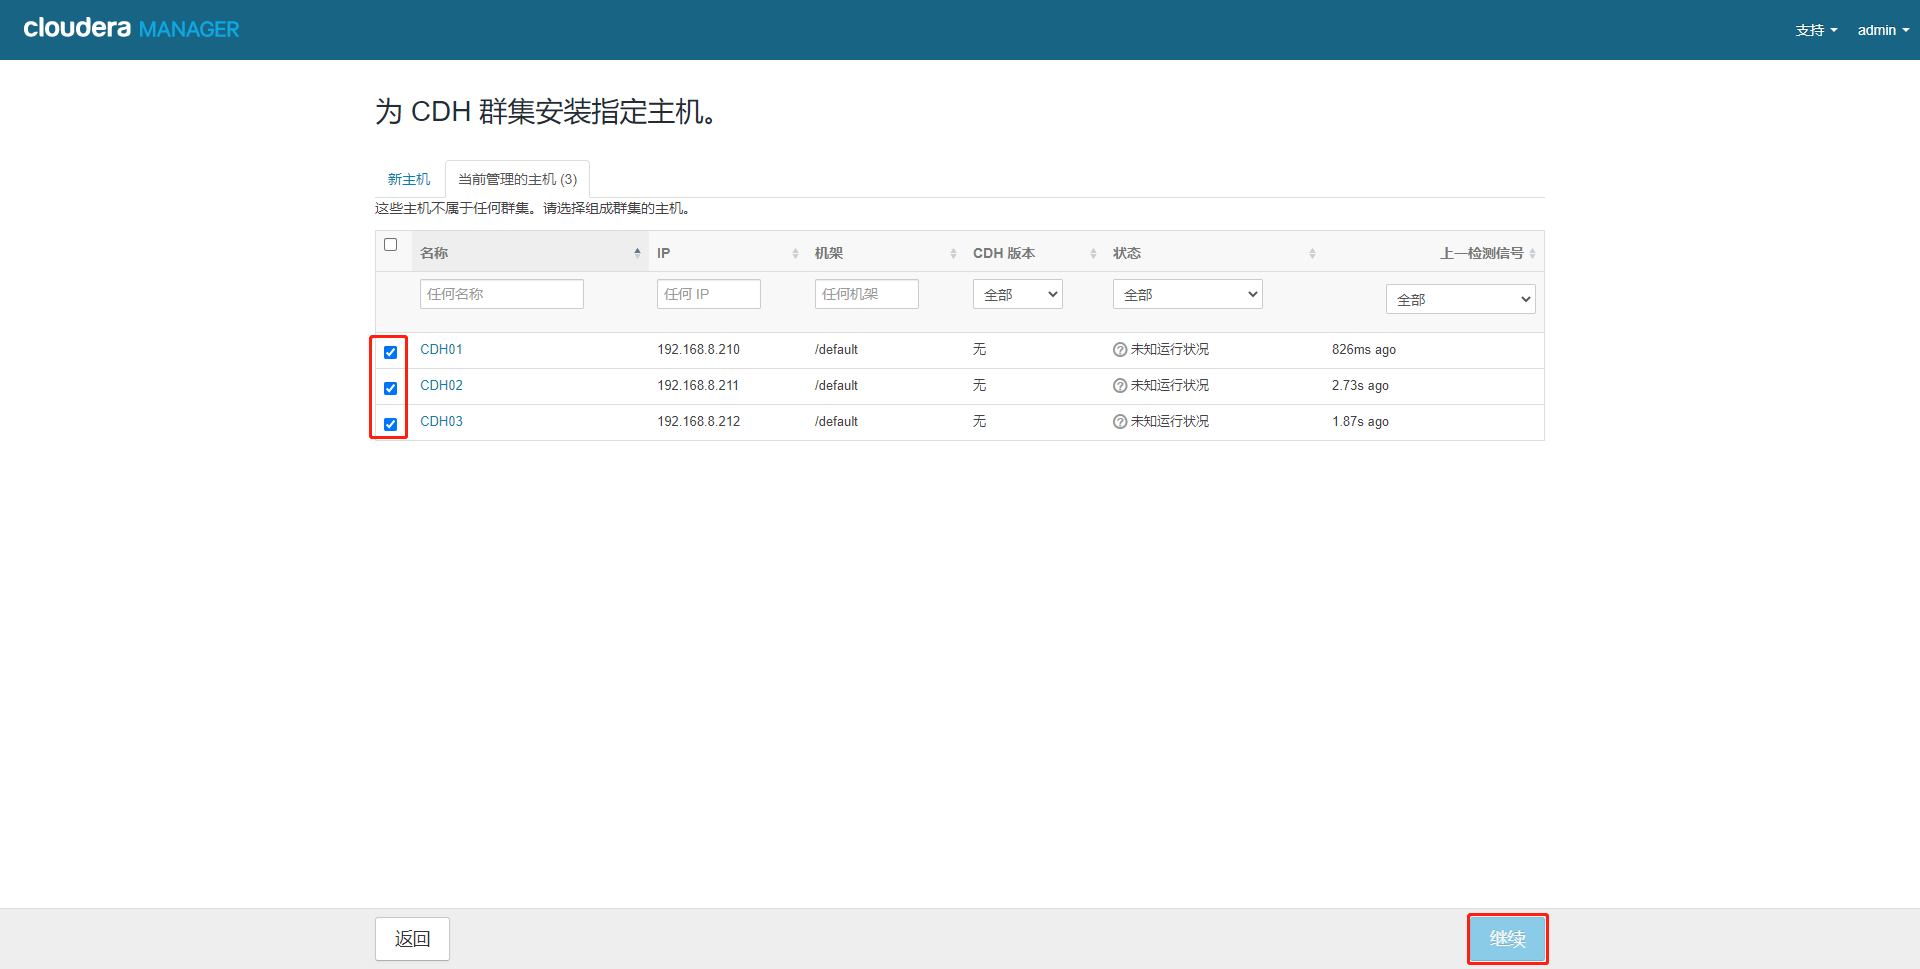Sort by the 状态 column arrow

coord(1312,253)
